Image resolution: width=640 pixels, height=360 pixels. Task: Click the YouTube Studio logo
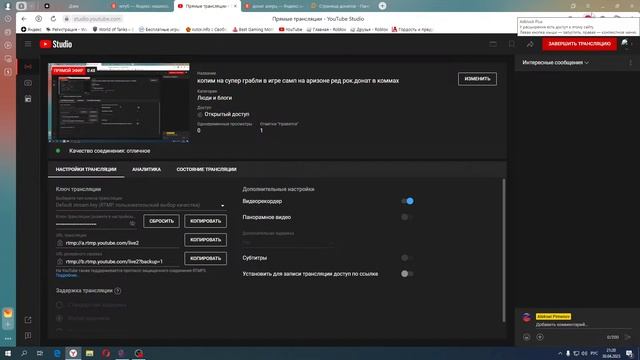[x=56, y=44]
